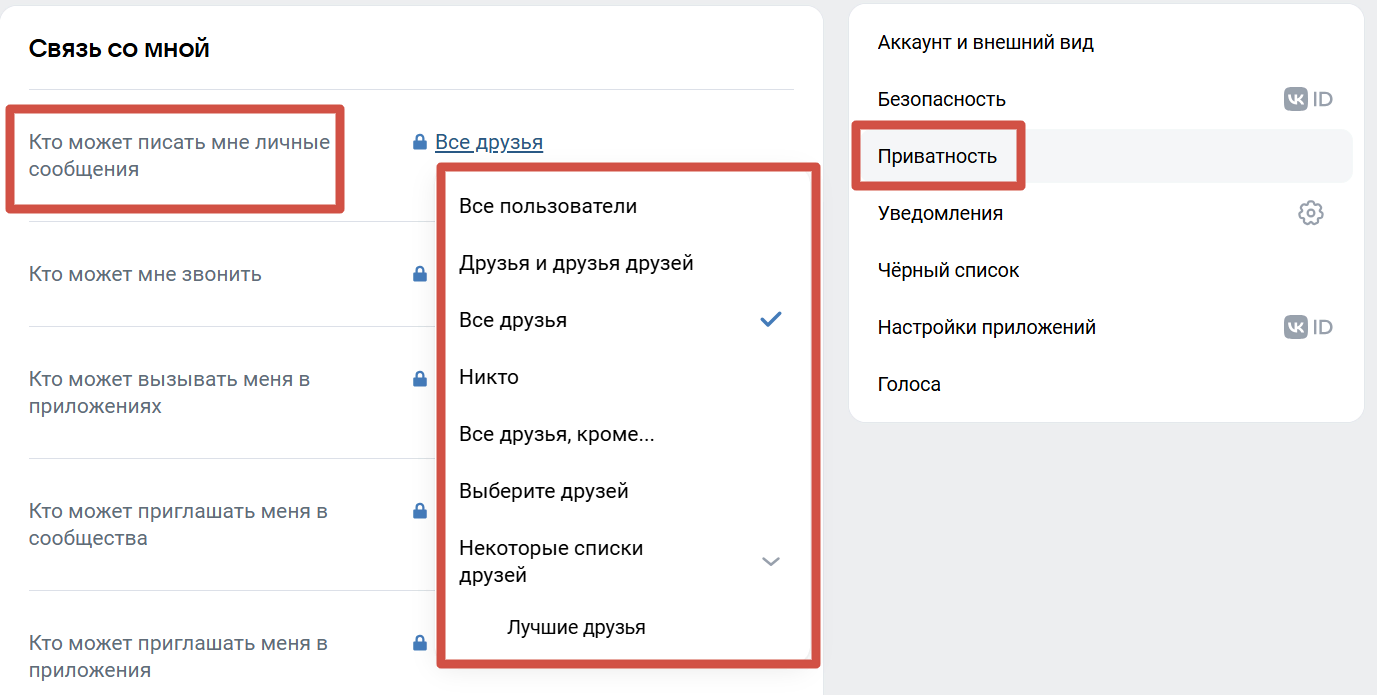Click lock icon in 'Кто может вызывать меня' row
The height and width of the screenshot is (695, 1377).
click(x=420, y=379)
